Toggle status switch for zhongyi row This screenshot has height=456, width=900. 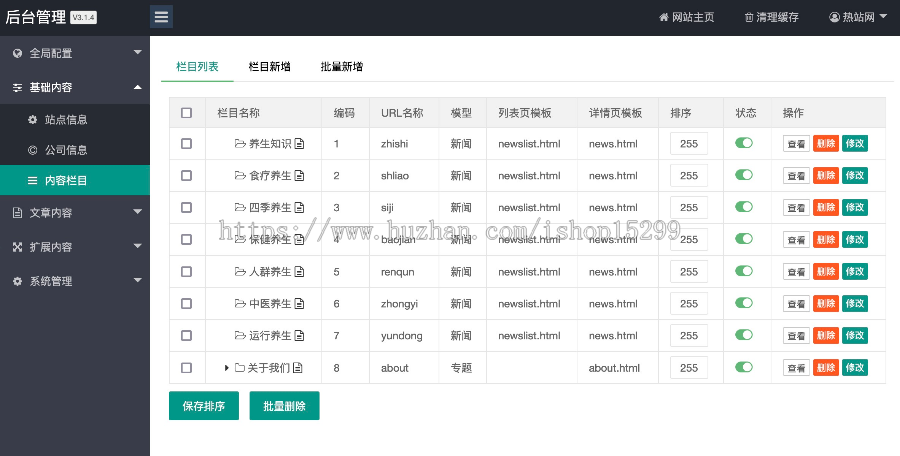744,303
